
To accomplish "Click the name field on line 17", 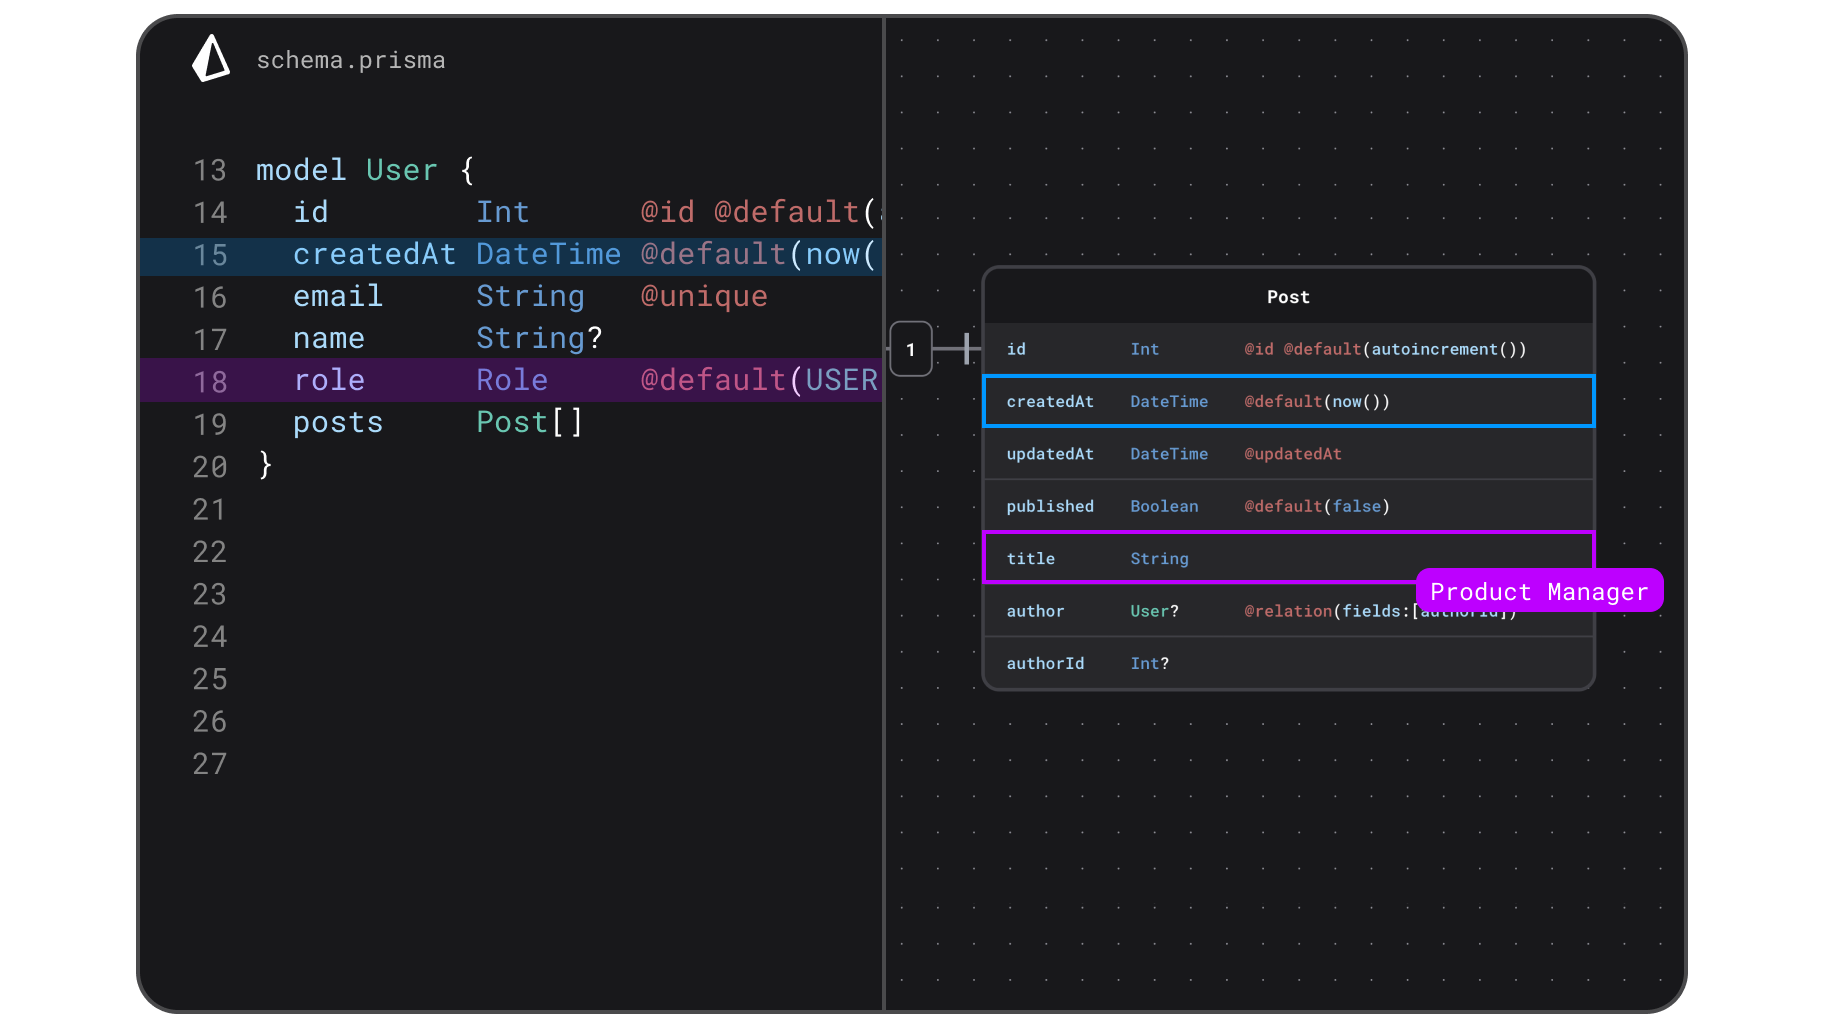I will tap(329, 338).
